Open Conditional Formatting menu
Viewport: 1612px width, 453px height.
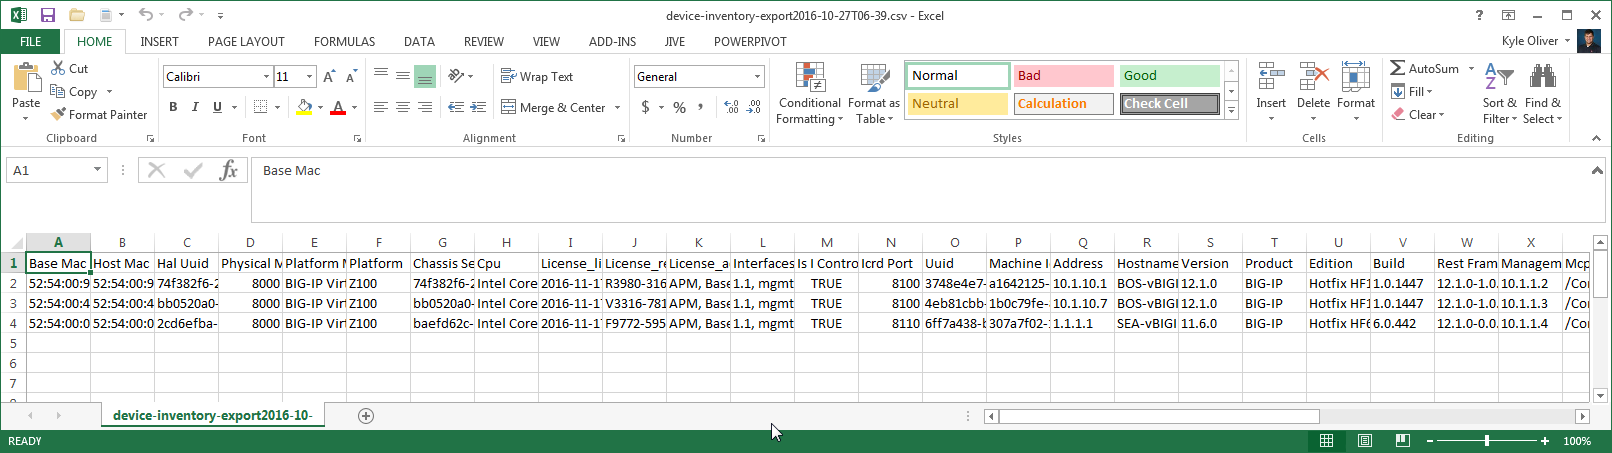point(810,94)
